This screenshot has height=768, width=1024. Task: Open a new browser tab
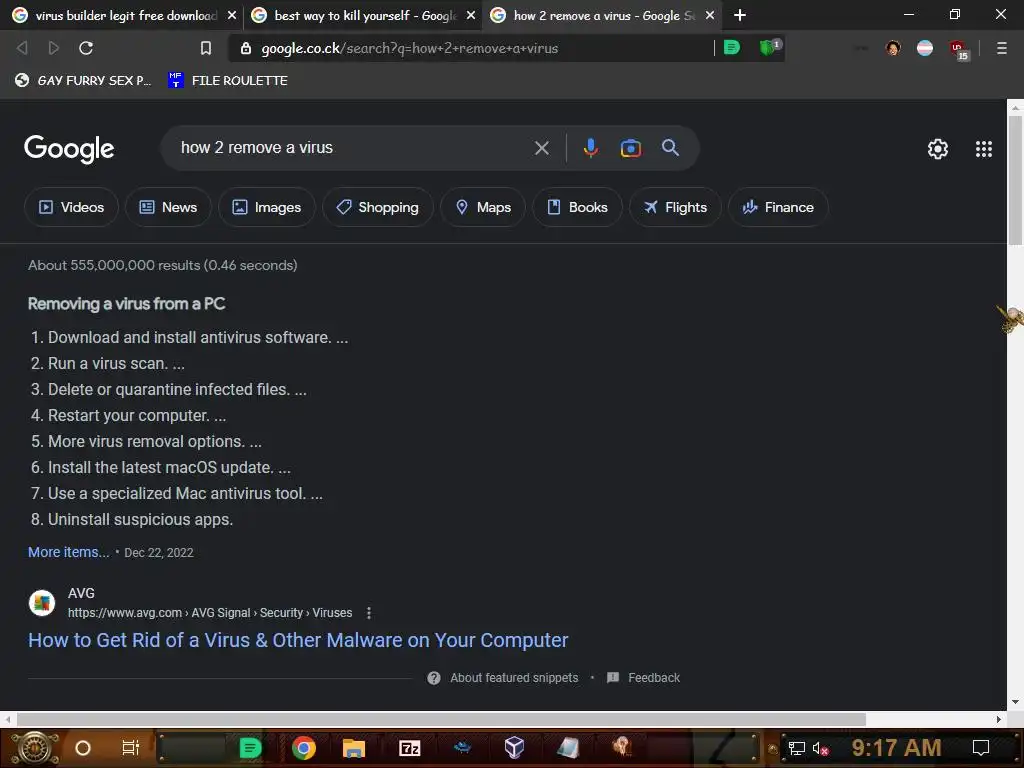click(739, 15)
